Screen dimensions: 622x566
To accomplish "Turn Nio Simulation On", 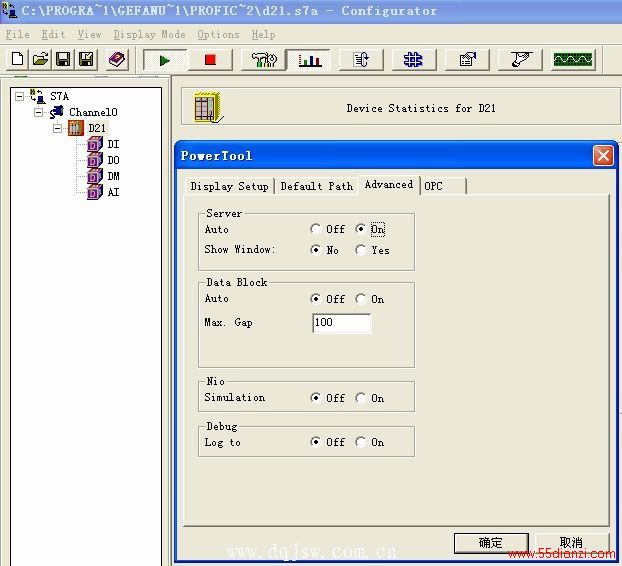I will [360, 397].
